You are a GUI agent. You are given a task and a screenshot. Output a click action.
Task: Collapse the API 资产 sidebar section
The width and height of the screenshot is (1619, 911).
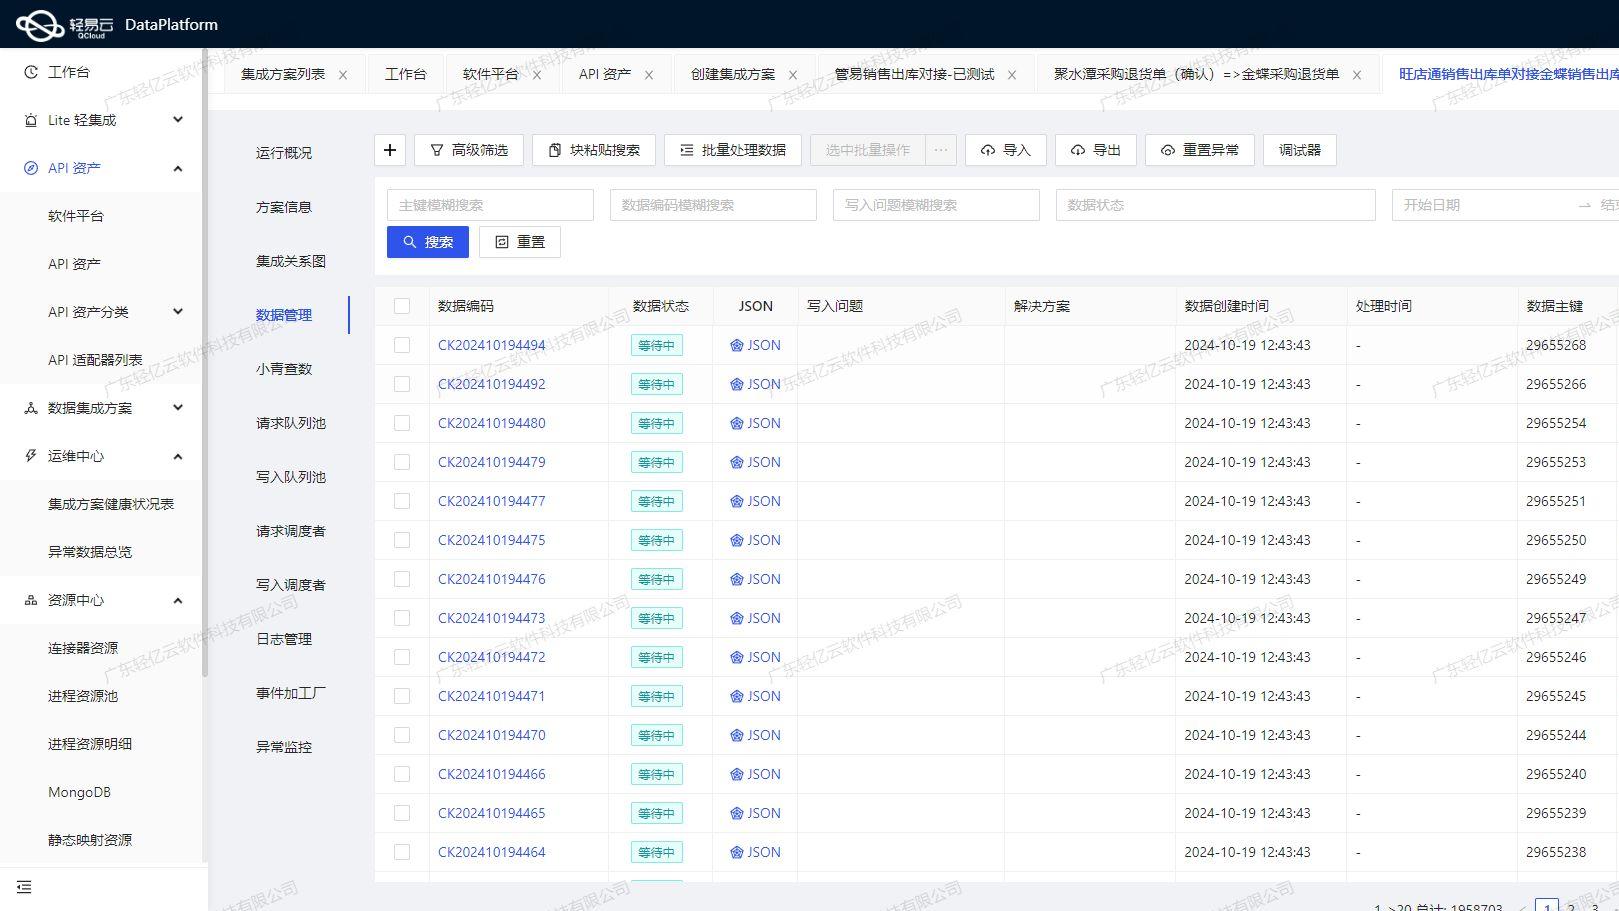pyautogui.click(x=178, y=168)
